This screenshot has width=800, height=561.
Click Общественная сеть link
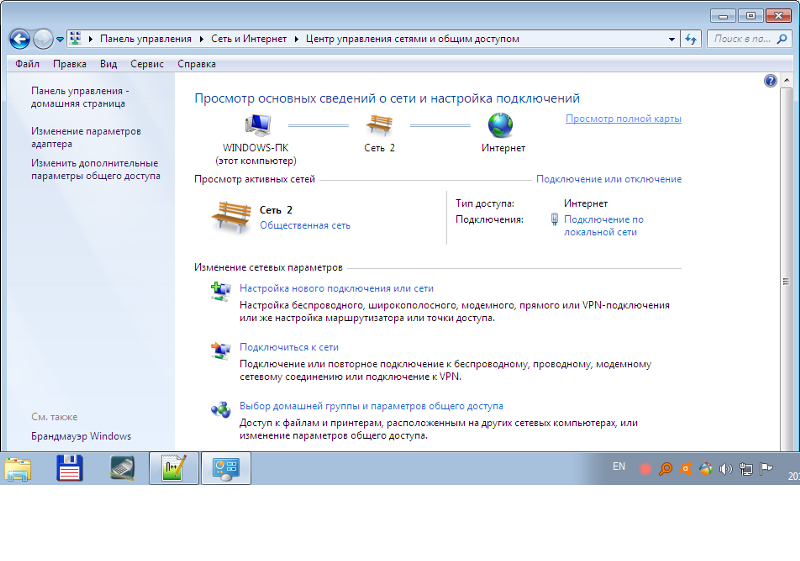pyautogui.click(x=305, y=225)
